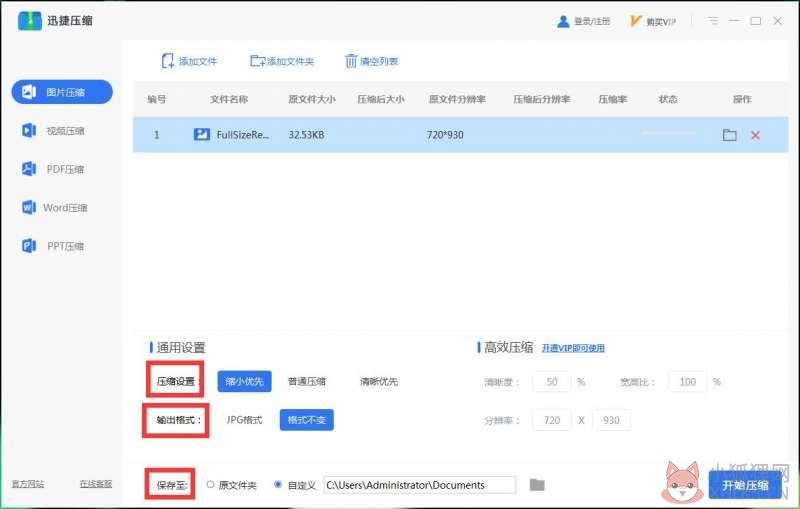Open output folder icon for FullSizeRe row
800x509 pixels.
[730, 135]
